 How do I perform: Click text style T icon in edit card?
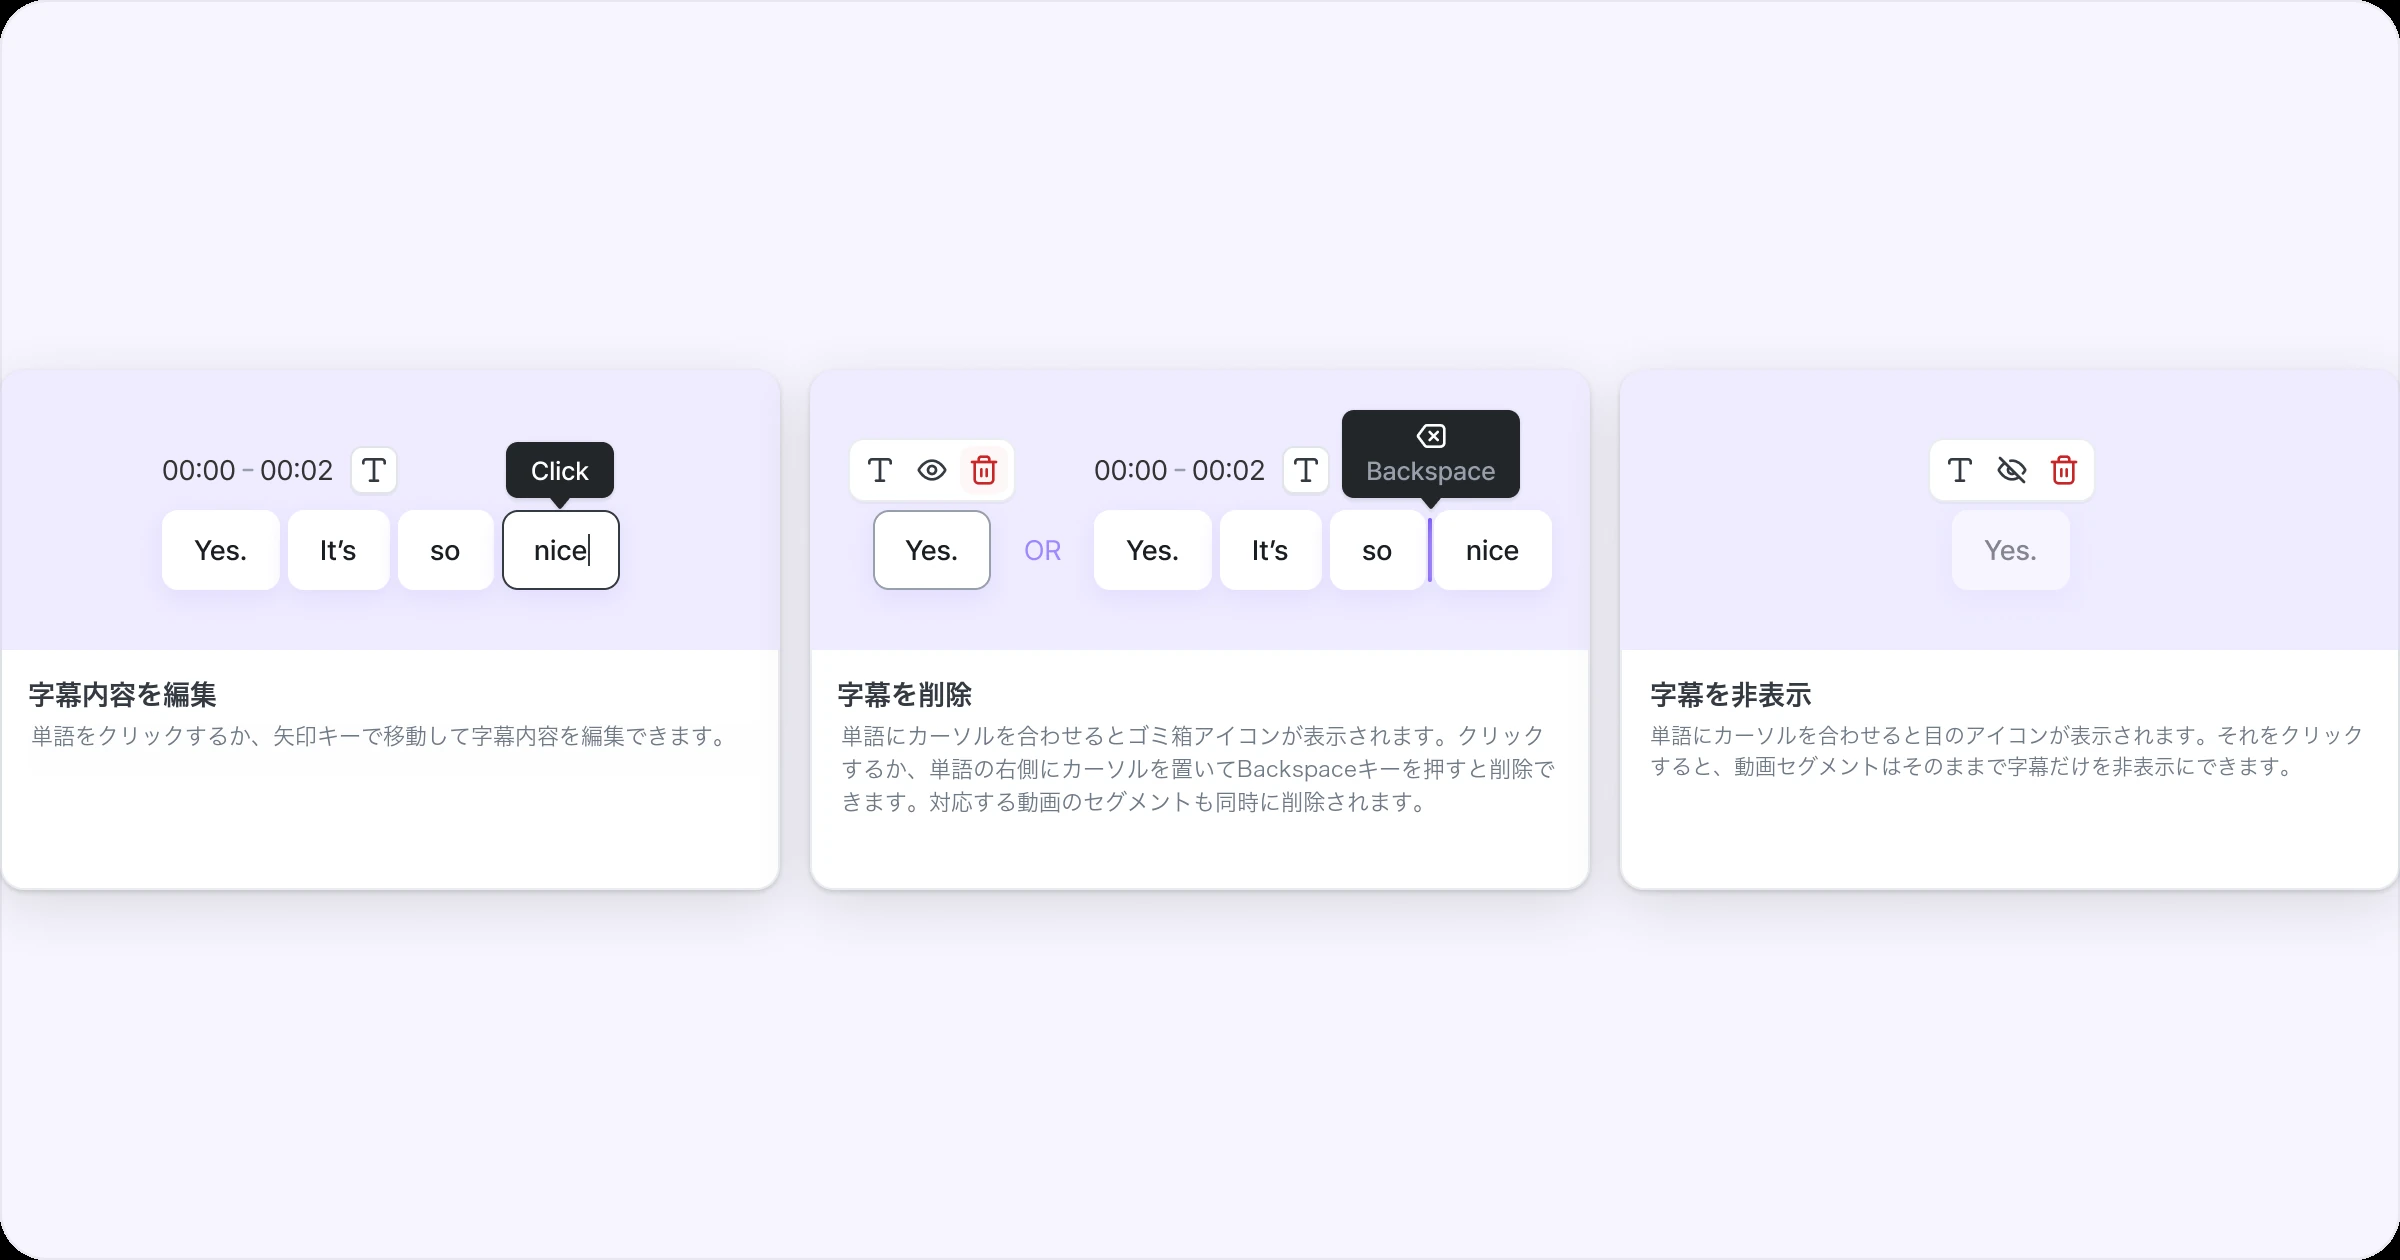tap(374, 470)
